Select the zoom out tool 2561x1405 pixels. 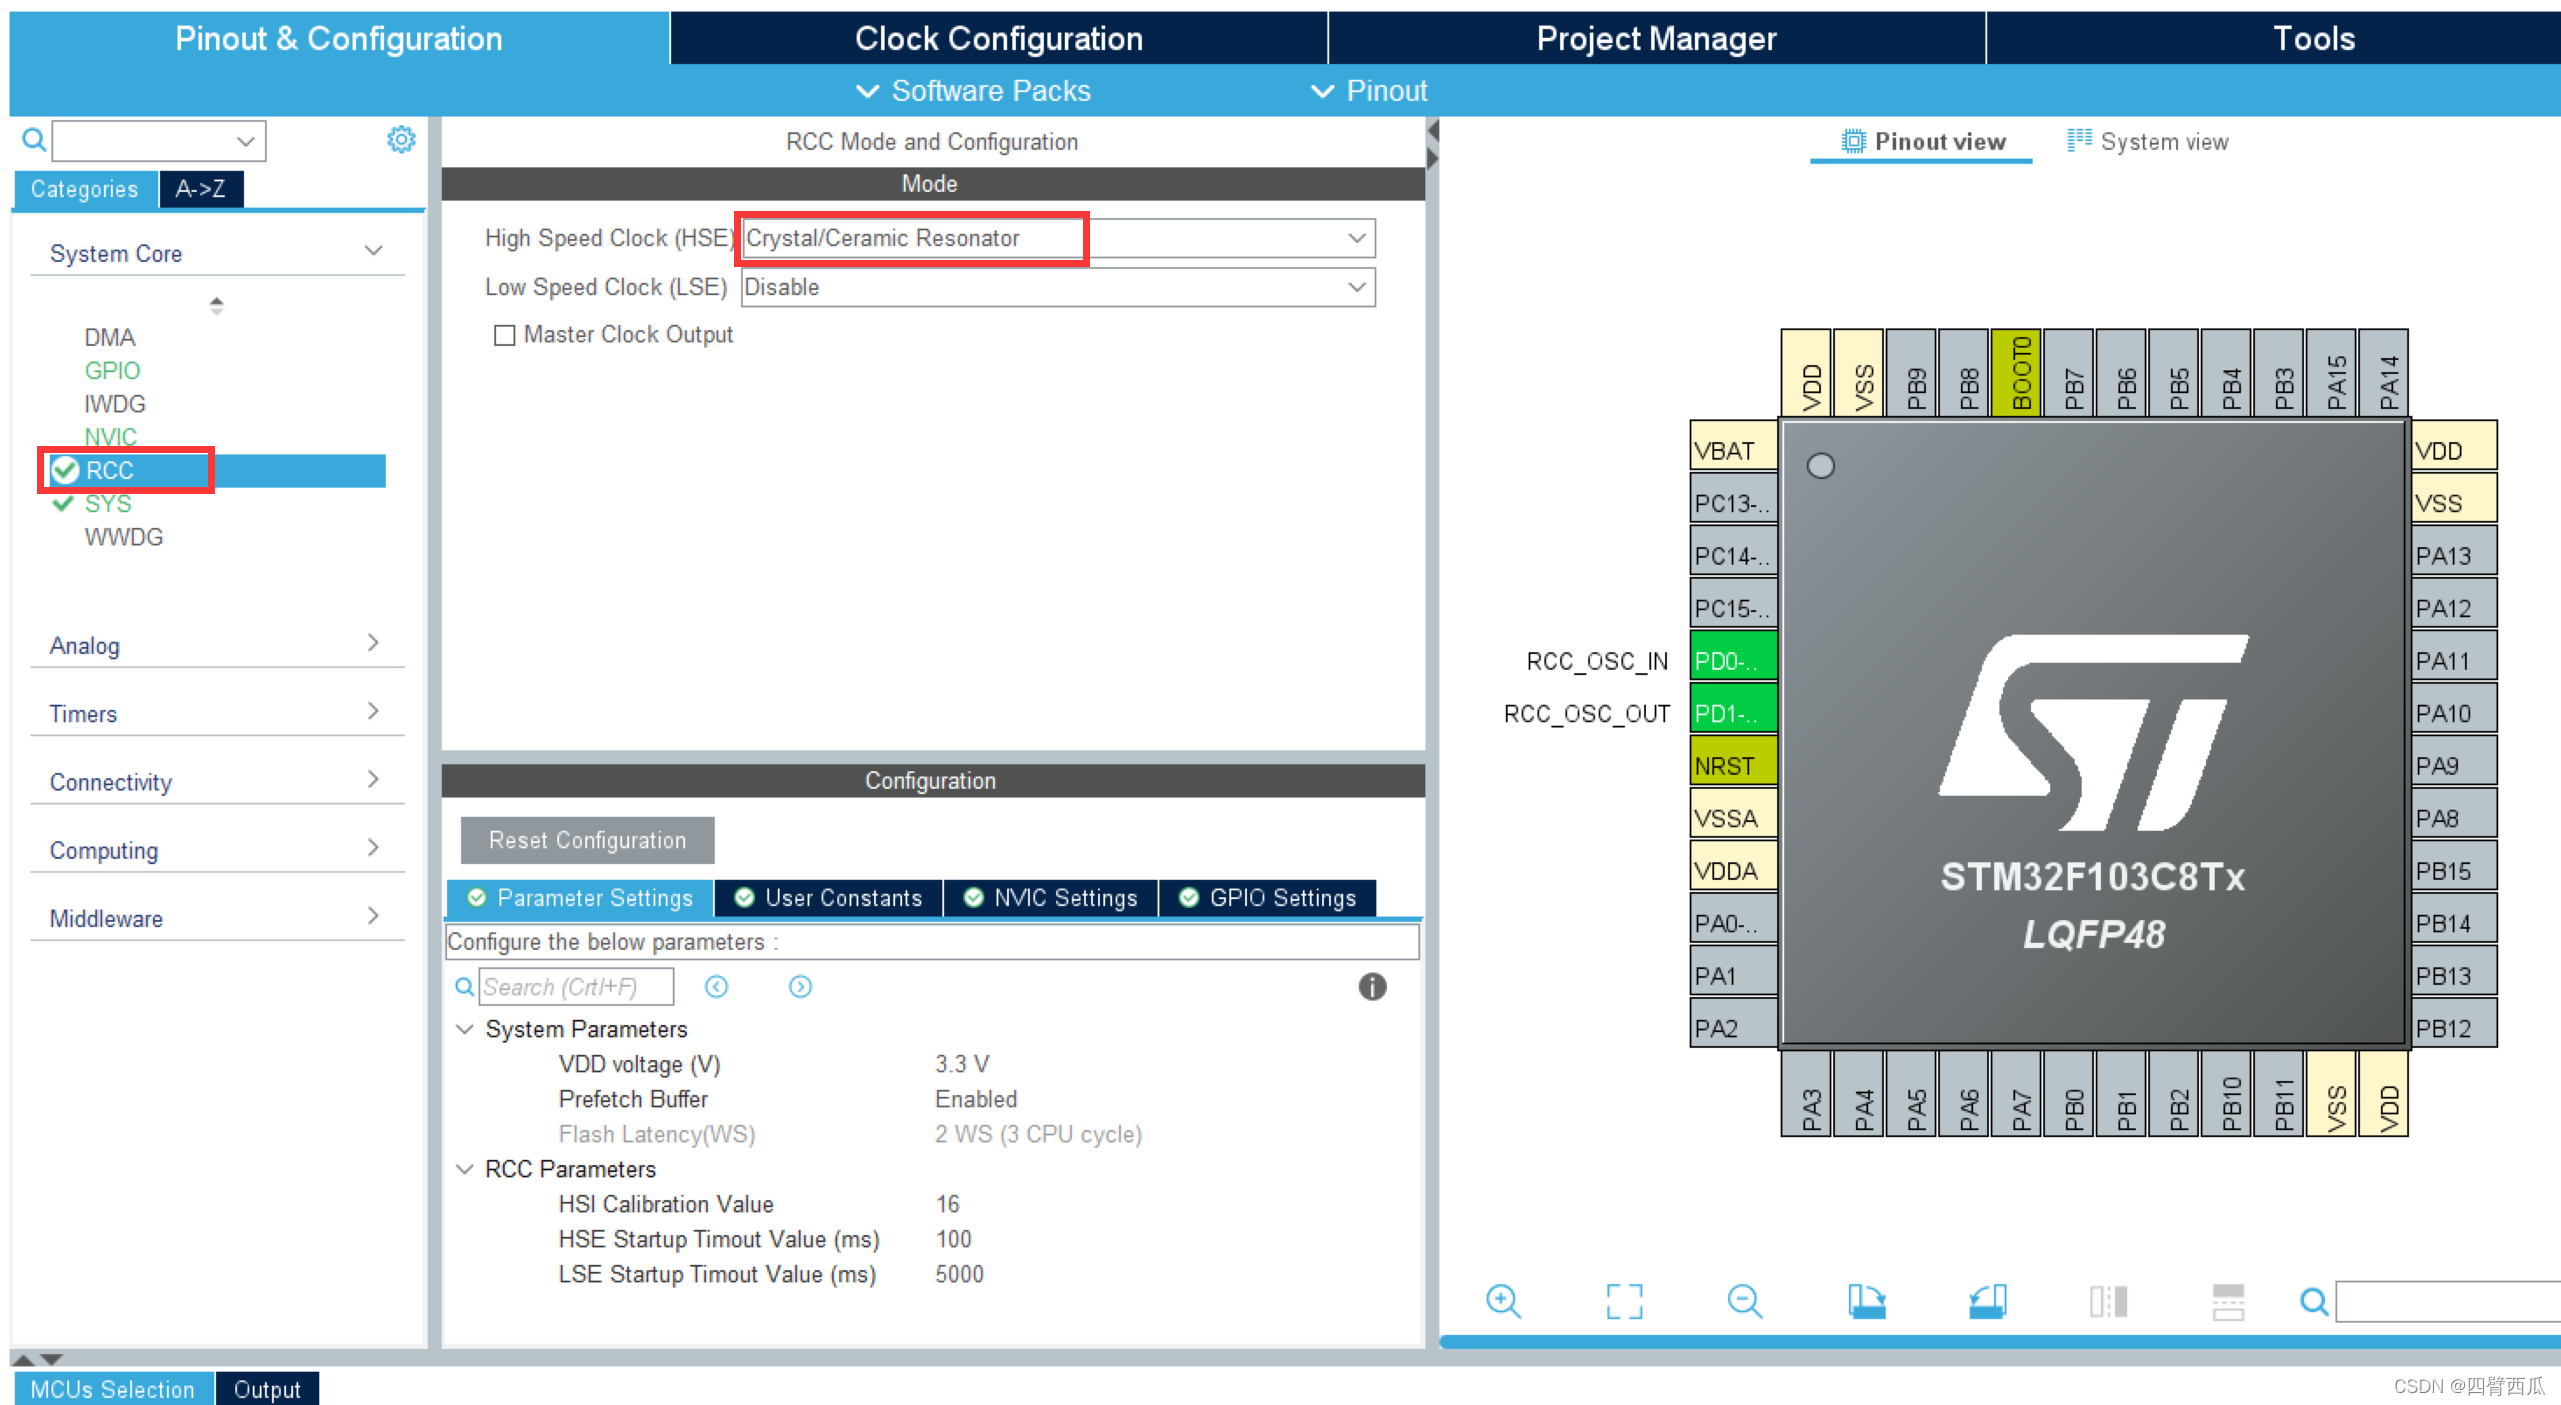(x=1744, y=1300)
